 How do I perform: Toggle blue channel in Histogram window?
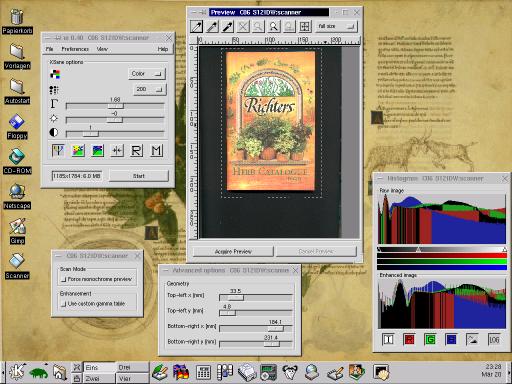click(x=451, y=339)
